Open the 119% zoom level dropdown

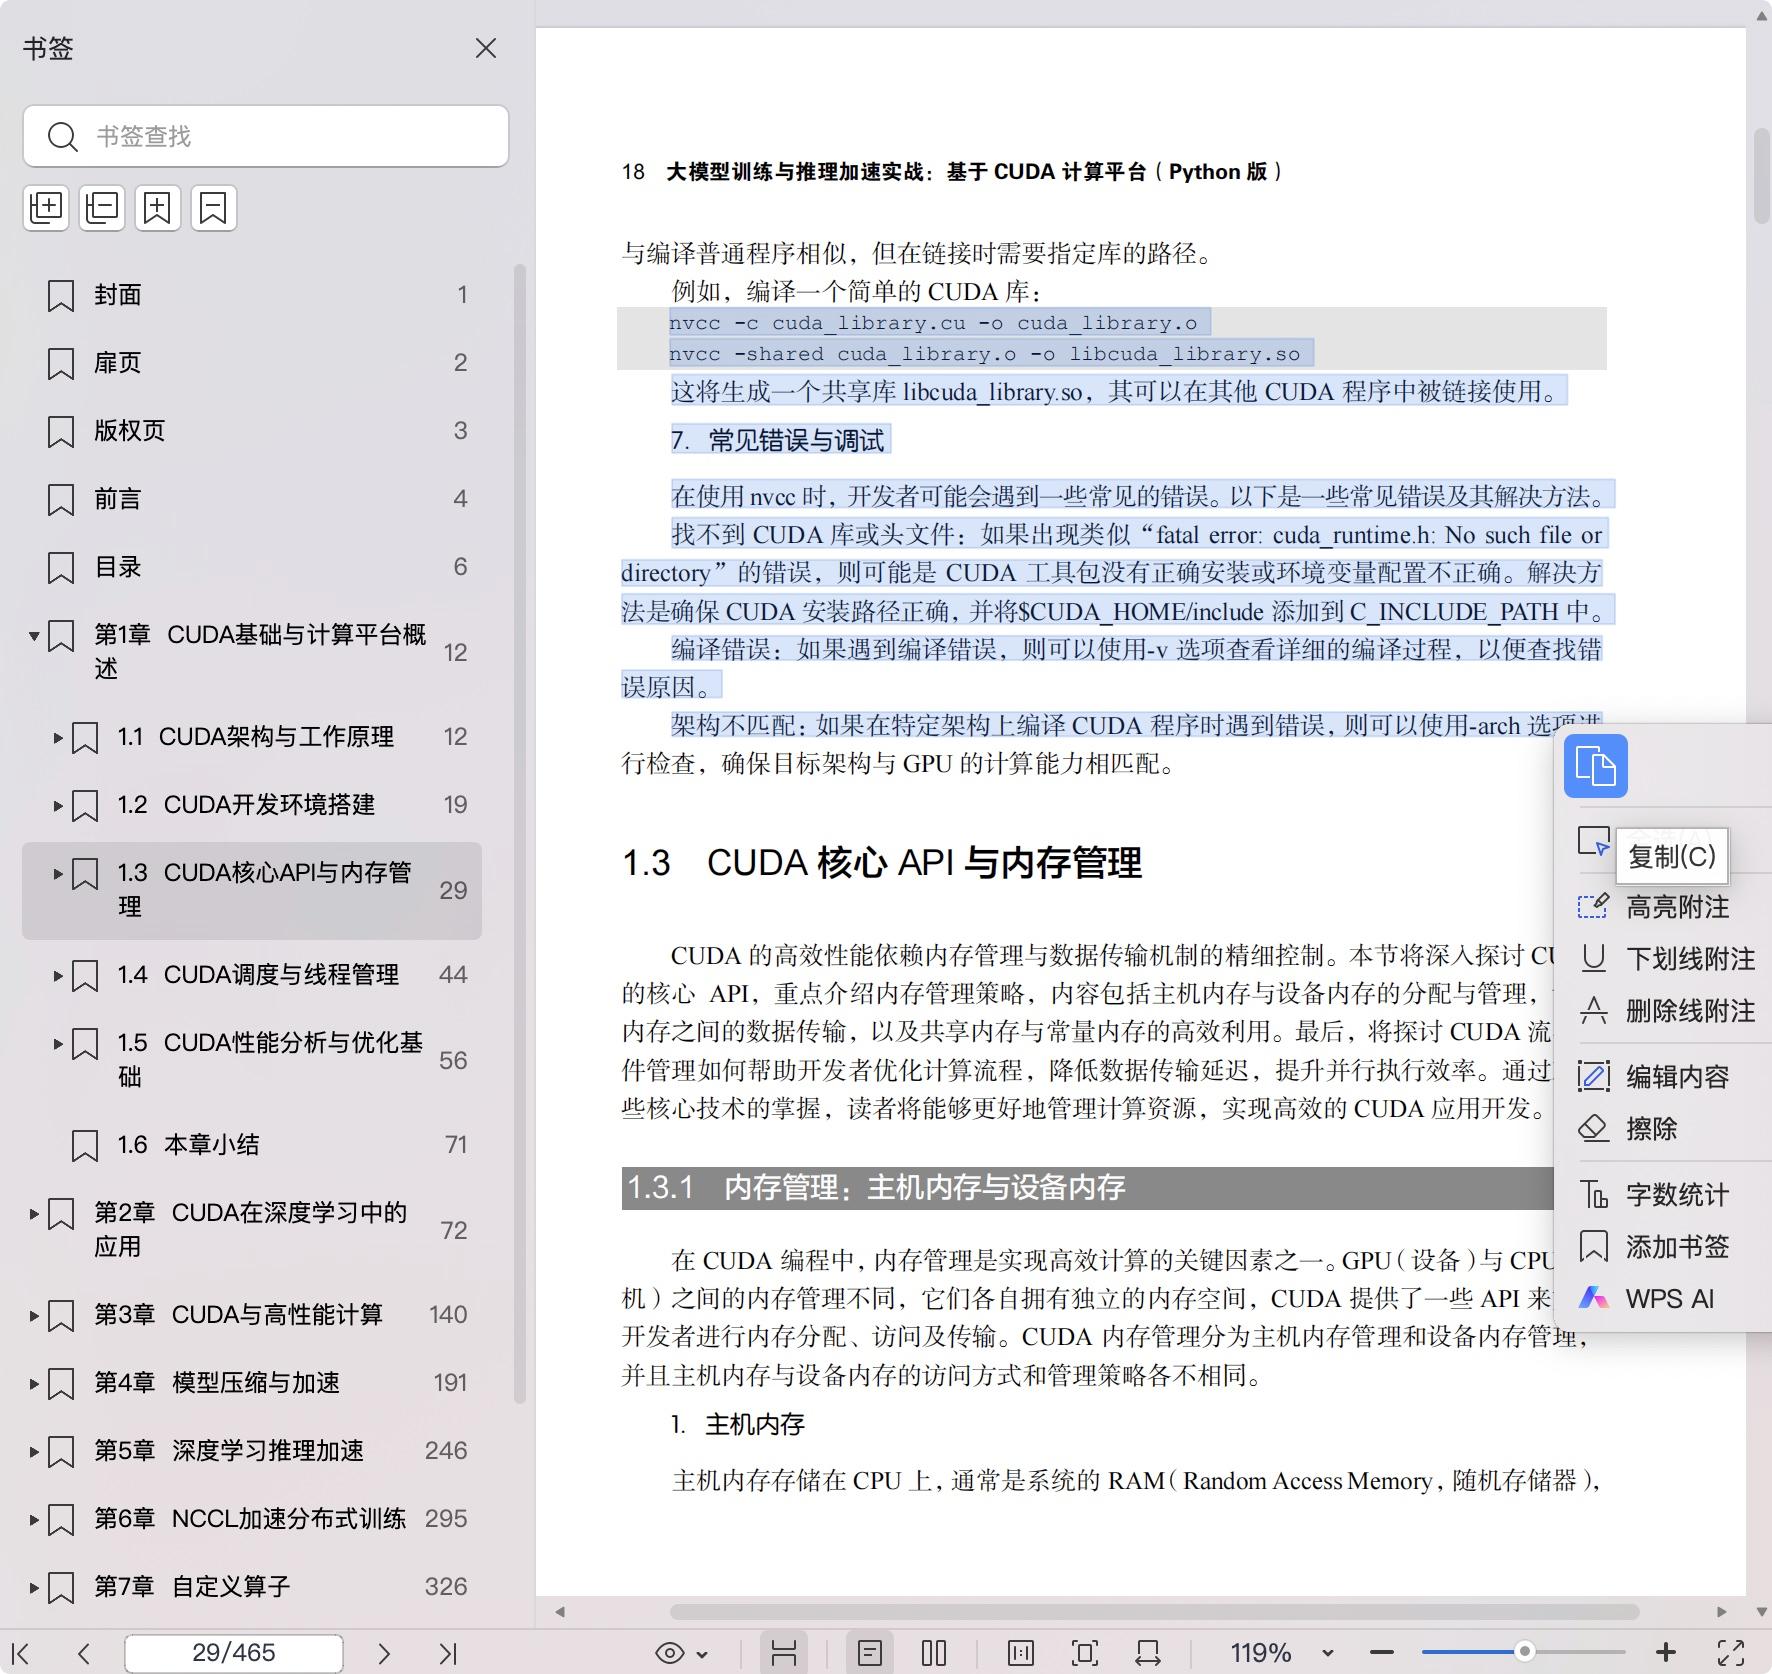click(1328, 1653)
